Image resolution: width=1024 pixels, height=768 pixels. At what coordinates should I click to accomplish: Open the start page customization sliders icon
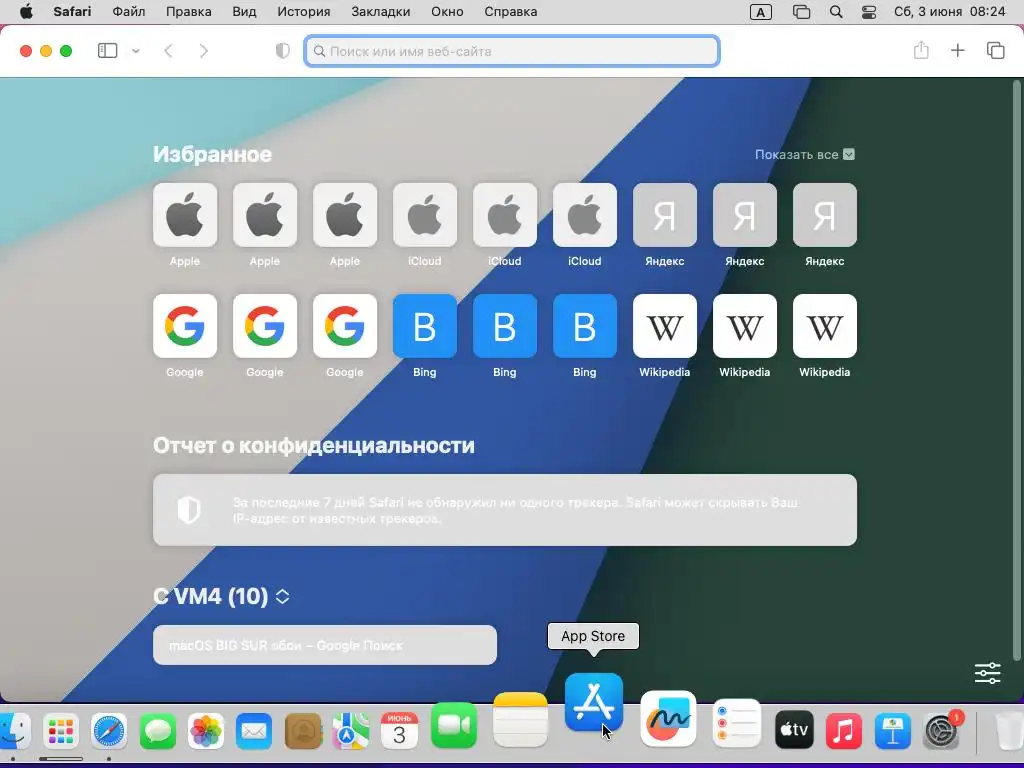coord(987,673)
